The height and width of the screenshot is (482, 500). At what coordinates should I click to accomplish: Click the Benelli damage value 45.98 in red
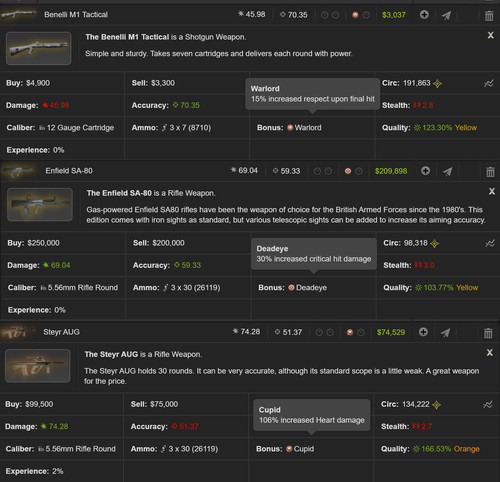click(x=59, y=105)
